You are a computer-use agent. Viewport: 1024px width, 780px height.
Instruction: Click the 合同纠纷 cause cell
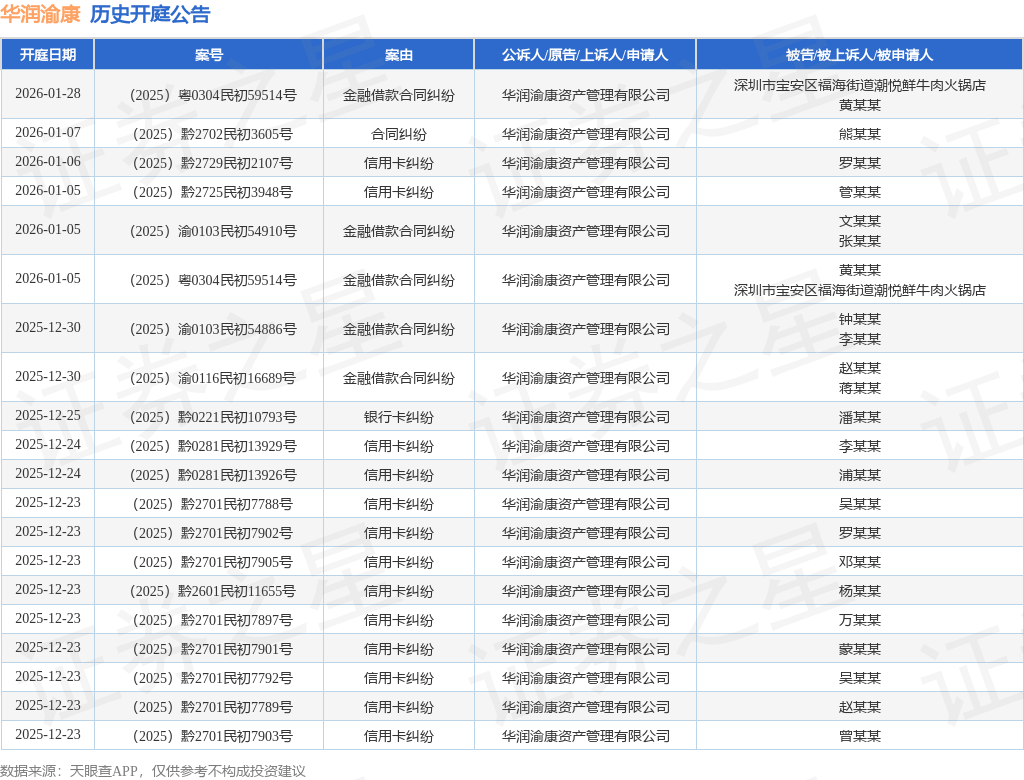[x=398, y=135]
